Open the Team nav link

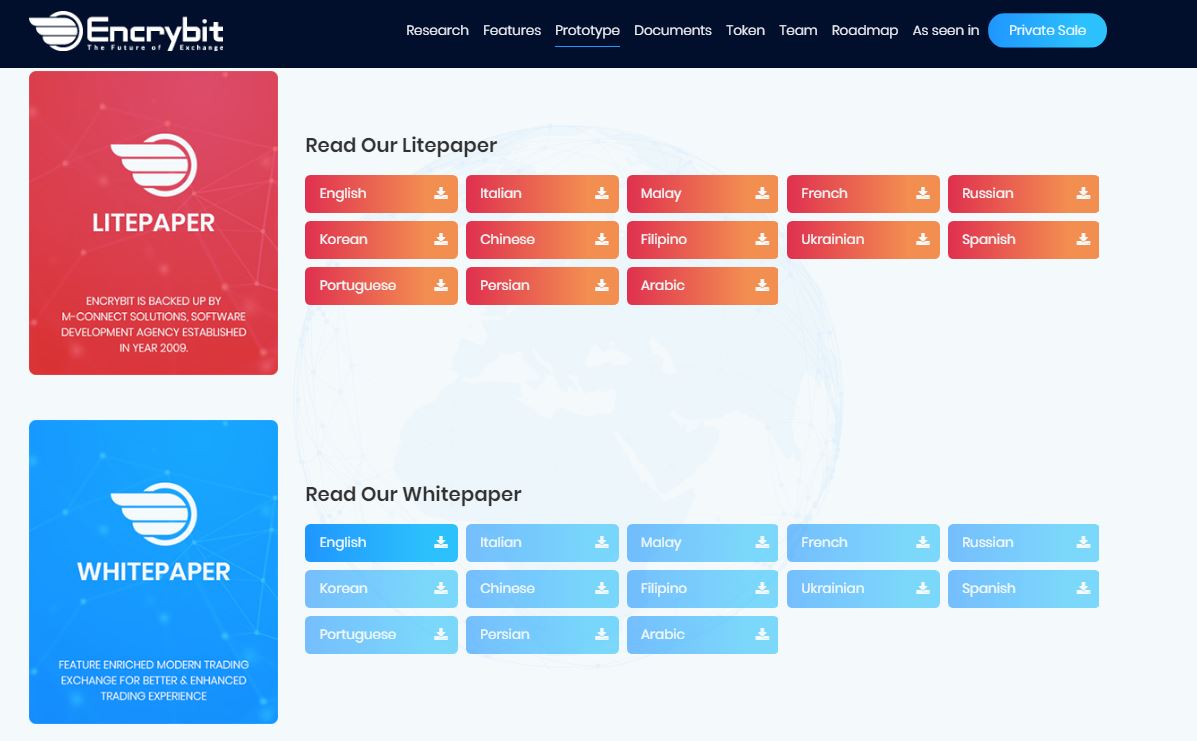[x=798, y=31]
